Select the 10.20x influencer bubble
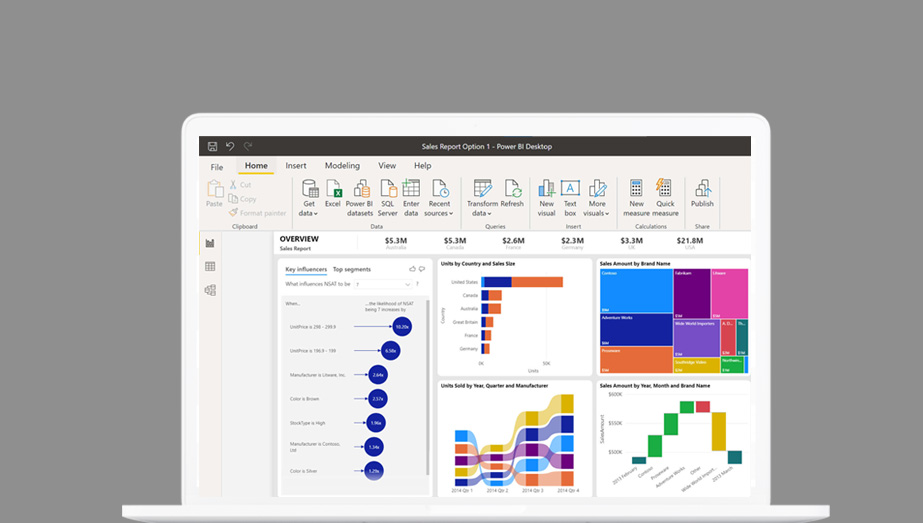 [402, 326]
